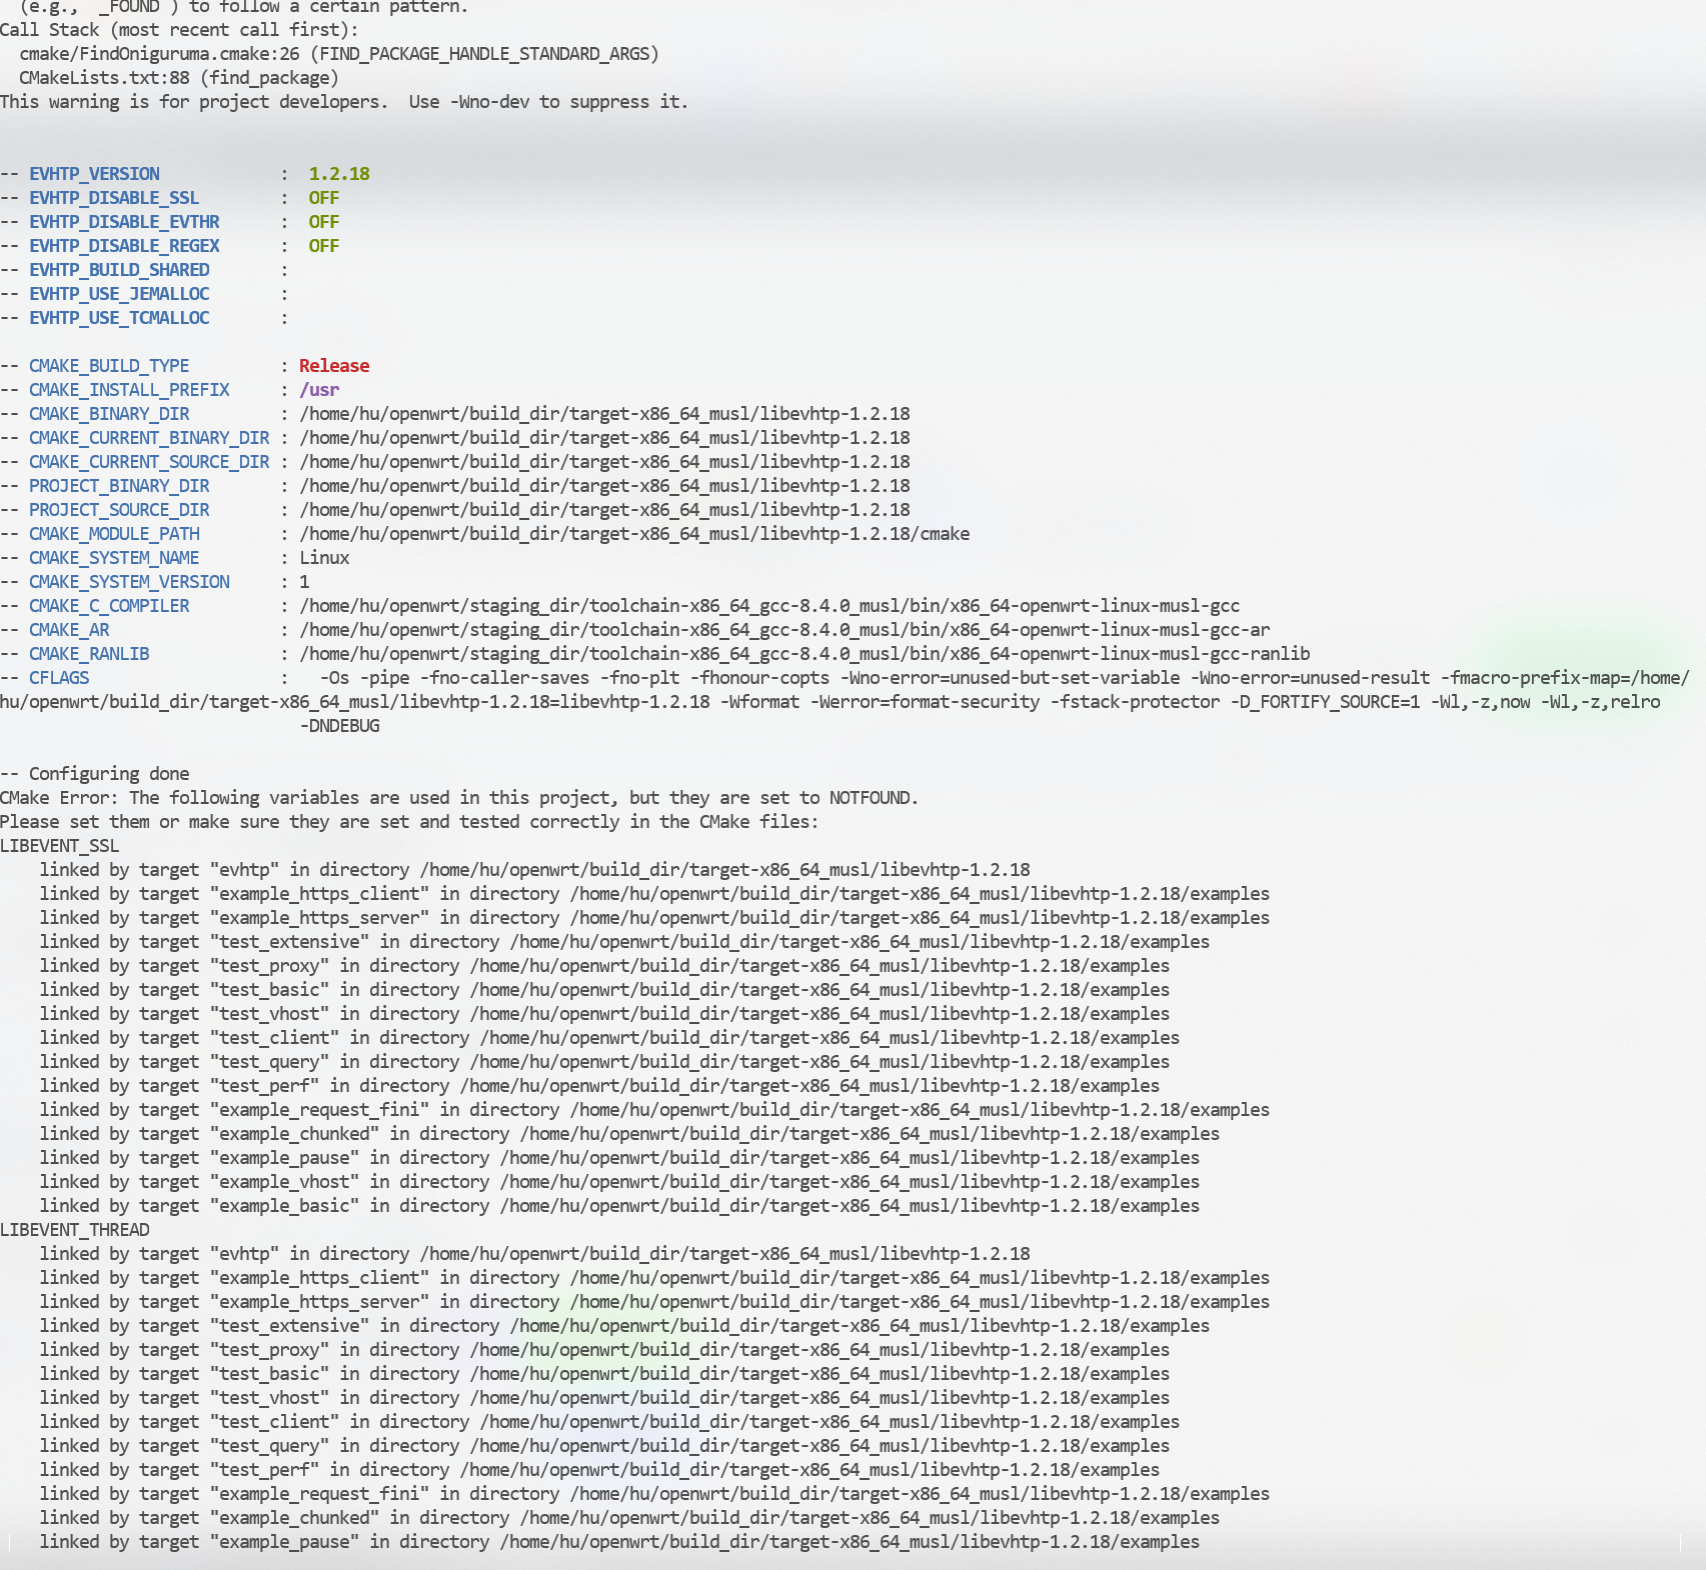The height and width of the screenshot is (1570, 1706).
Task: Select the -DNDEBUG flag
Action: coord(340,726)
